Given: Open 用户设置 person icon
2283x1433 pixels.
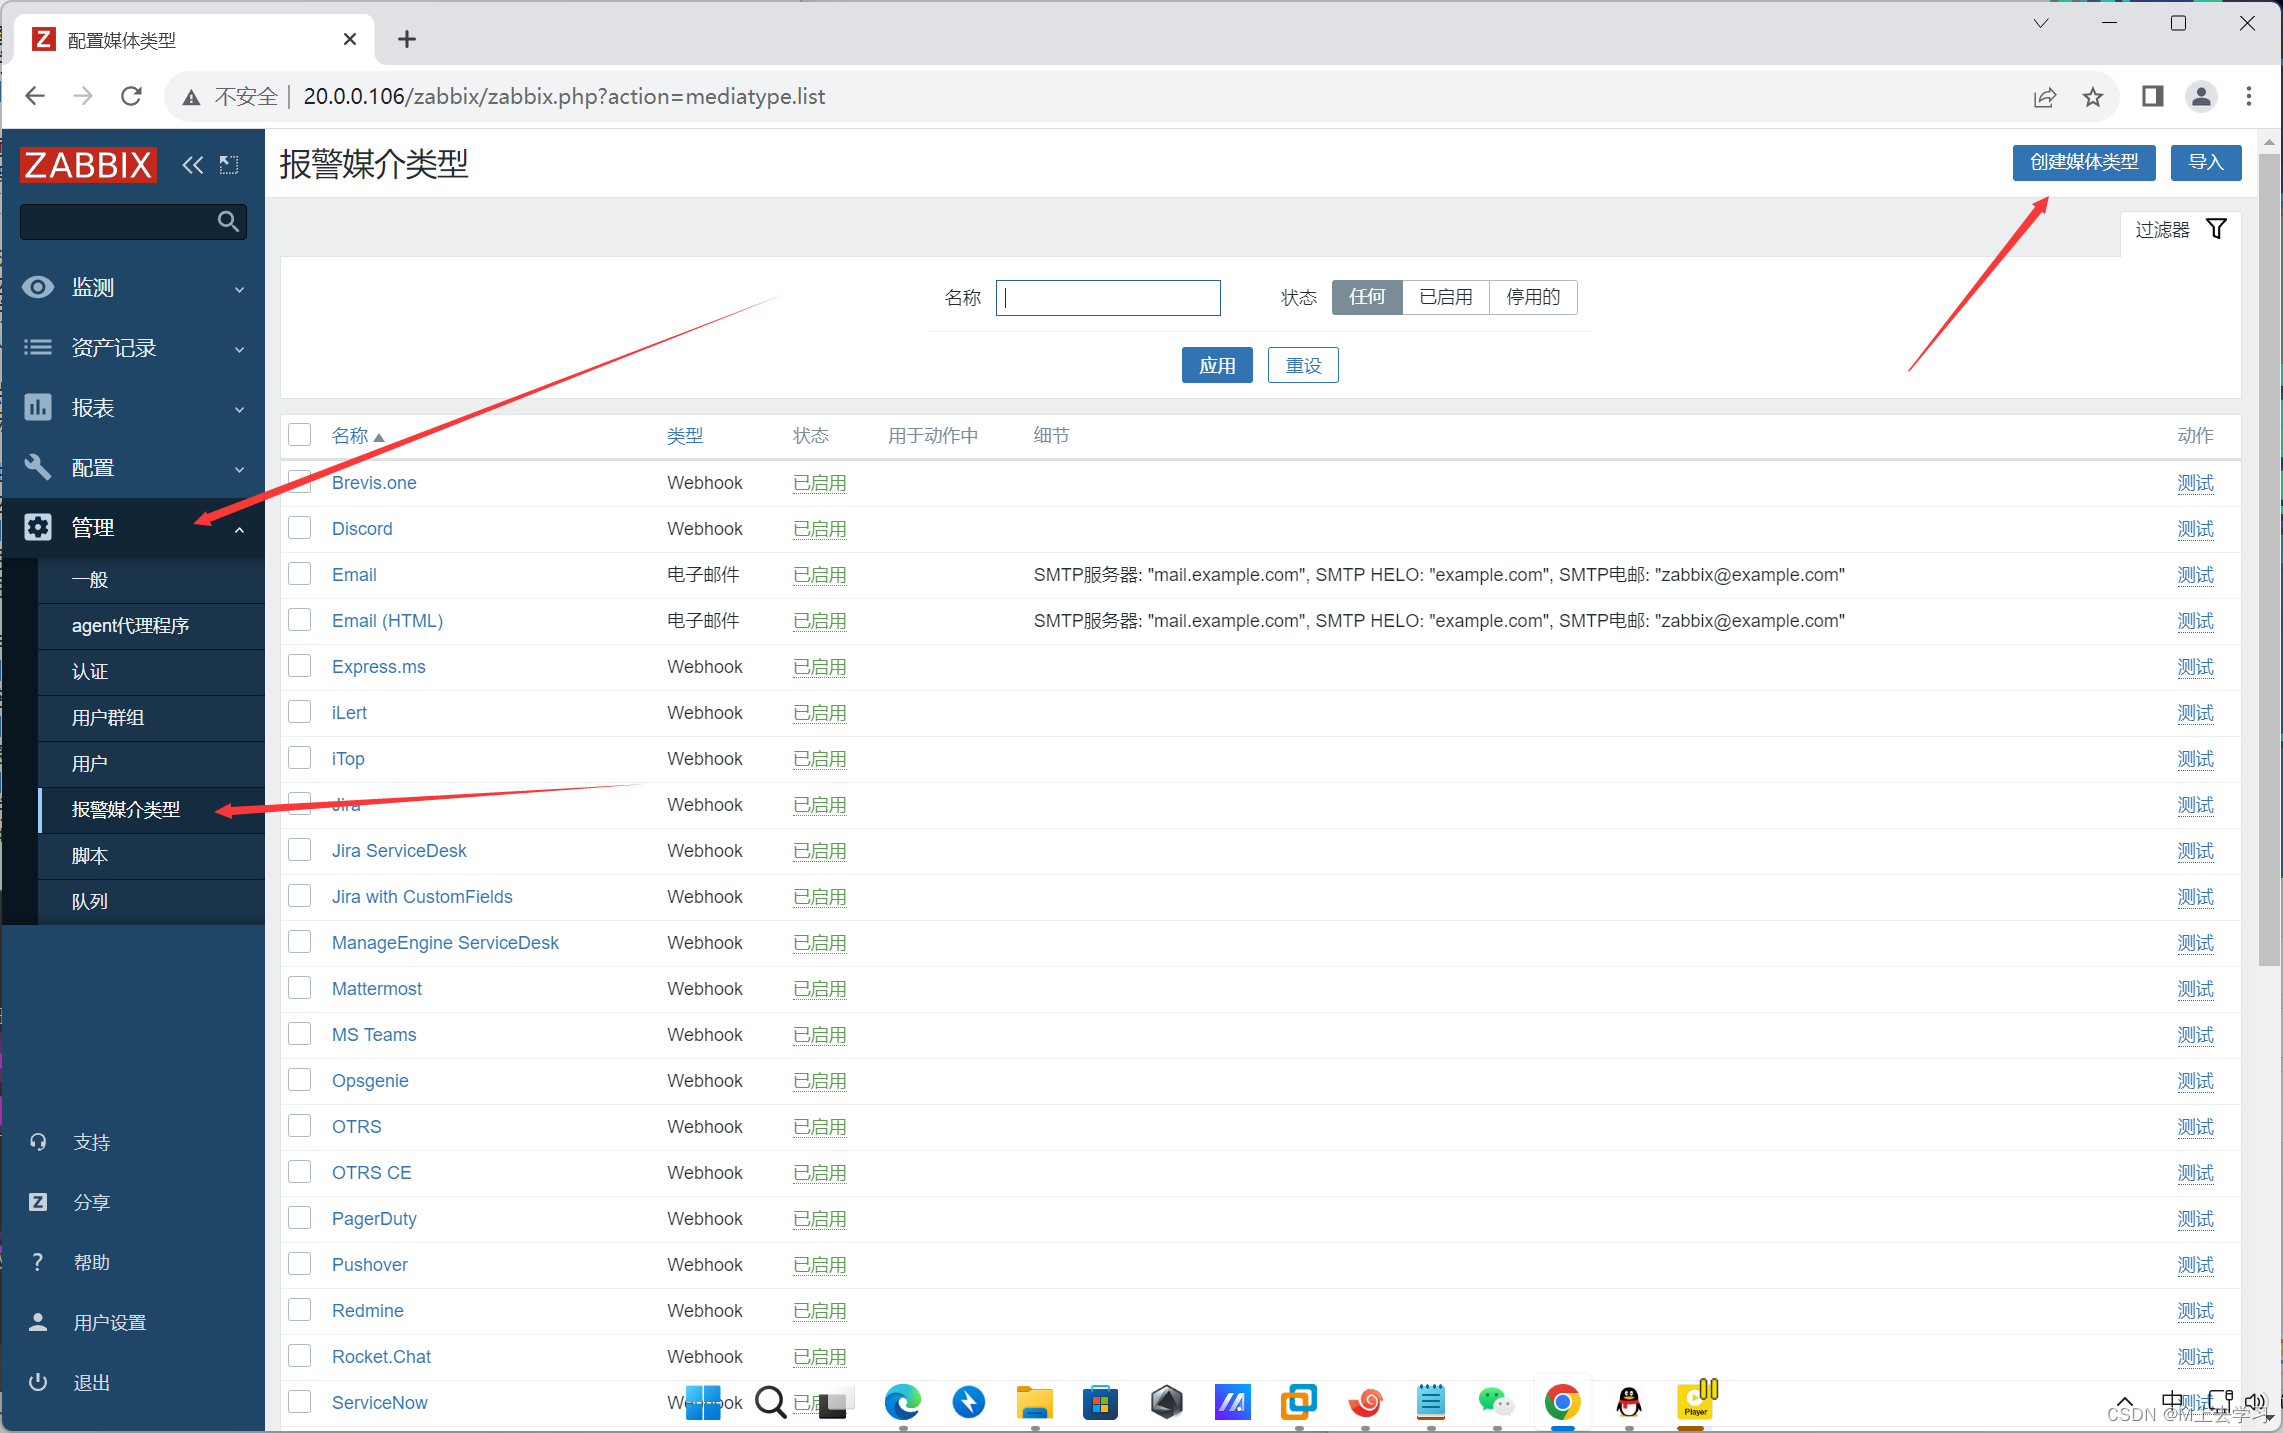Looking at the screenshot, I should pyautogui.click(x=38, y=1322).
